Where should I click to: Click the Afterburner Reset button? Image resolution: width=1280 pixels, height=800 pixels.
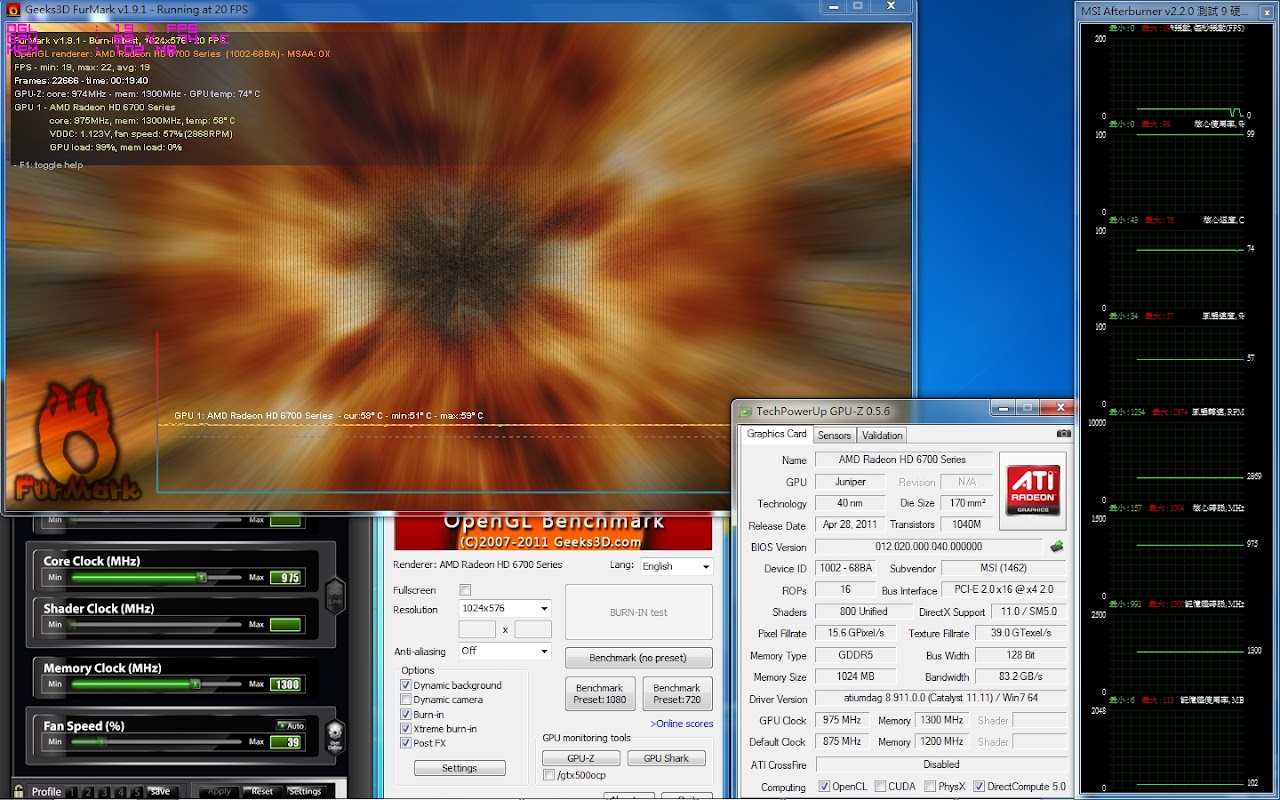pos(262,792)
